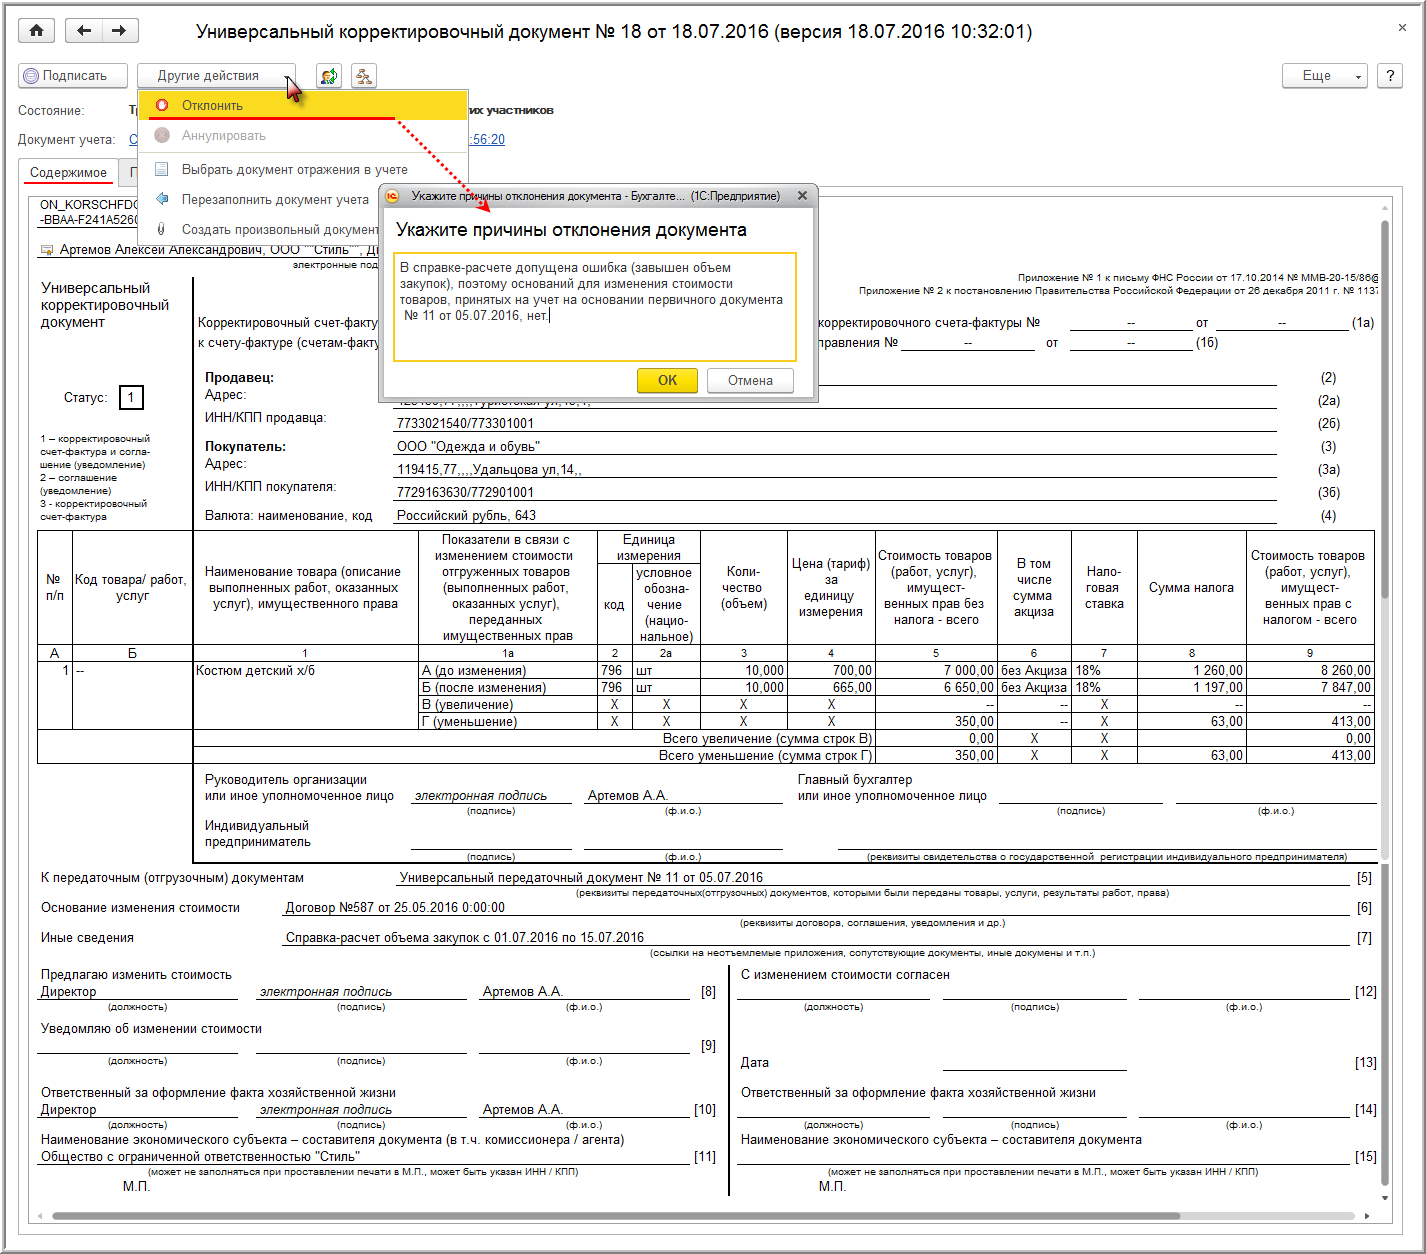Viewport: 1426px width, 1254px height.
Task: Click the vertical scrollbar of the document
Action: point(1385,410)
